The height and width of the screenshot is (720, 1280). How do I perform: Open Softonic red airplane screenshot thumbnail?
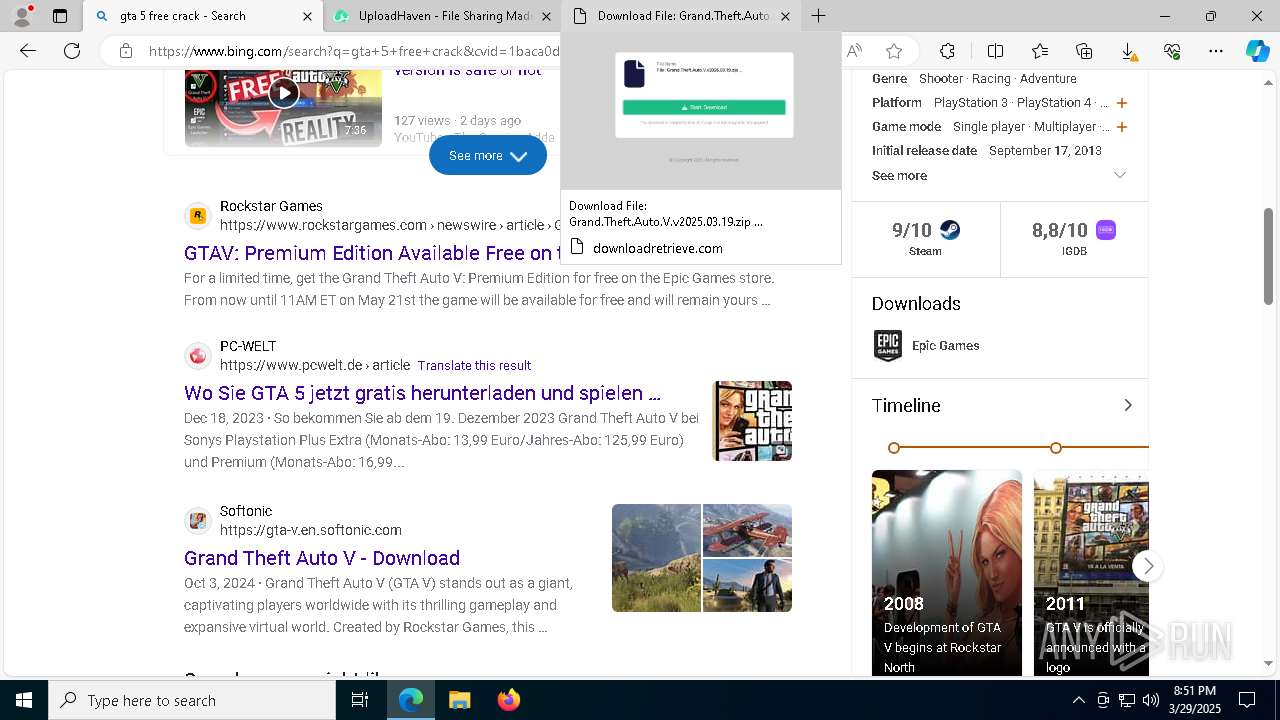coord(747,530)
